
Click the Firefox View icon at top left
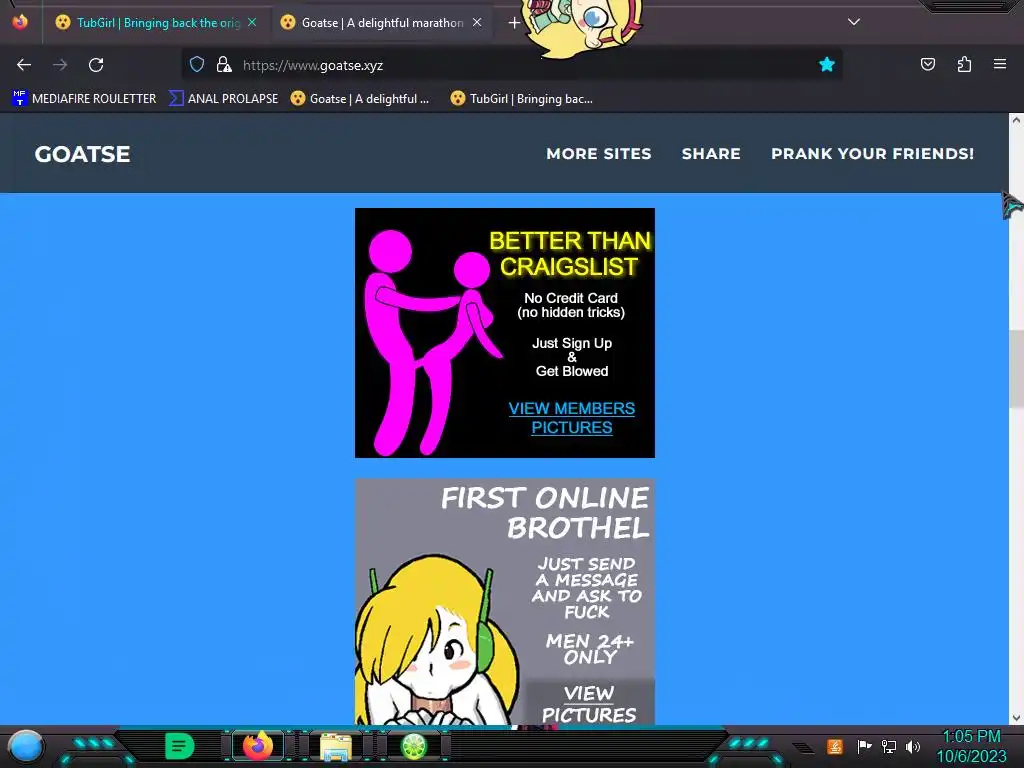pos(20,22)
